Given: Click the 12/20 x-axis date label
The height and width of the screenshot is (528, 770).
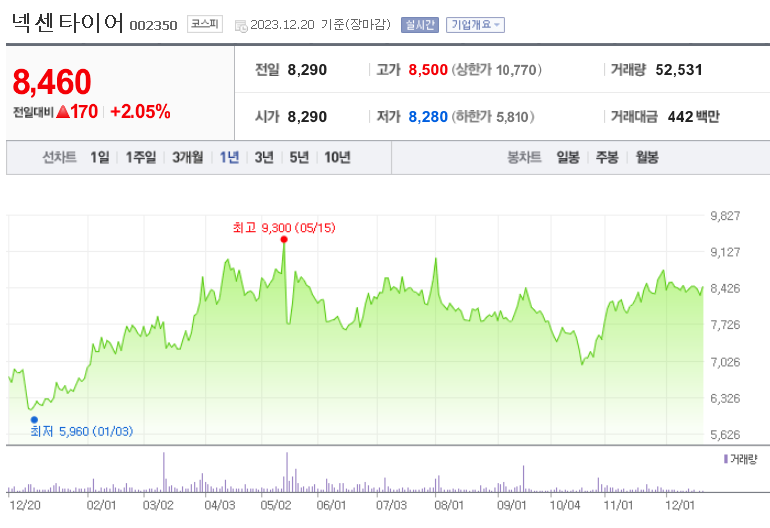Looking at the screenshot, I should coord(25,505).
